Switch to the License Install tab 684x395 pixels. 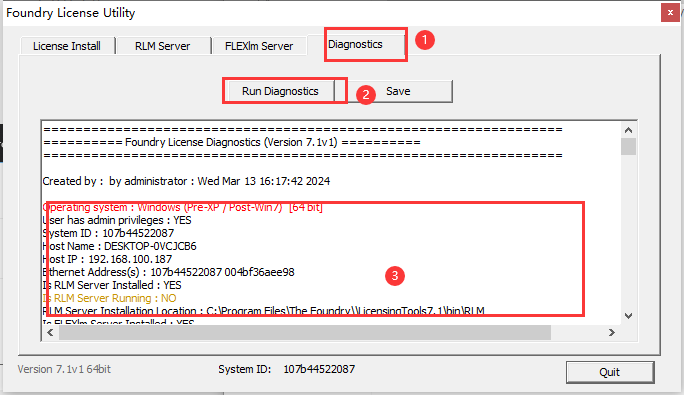67,46
